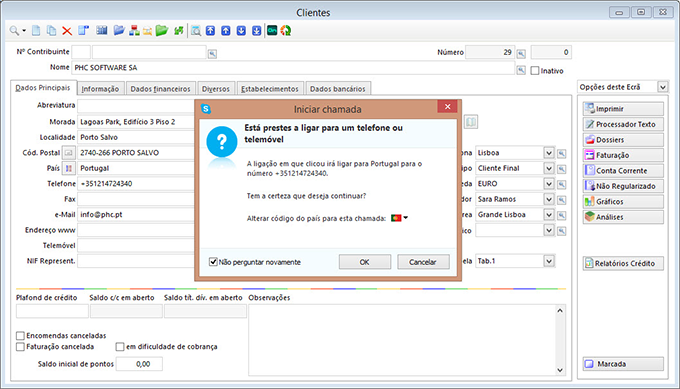Click the Imprimir button
680x389 pixels.
pos(623,109)
